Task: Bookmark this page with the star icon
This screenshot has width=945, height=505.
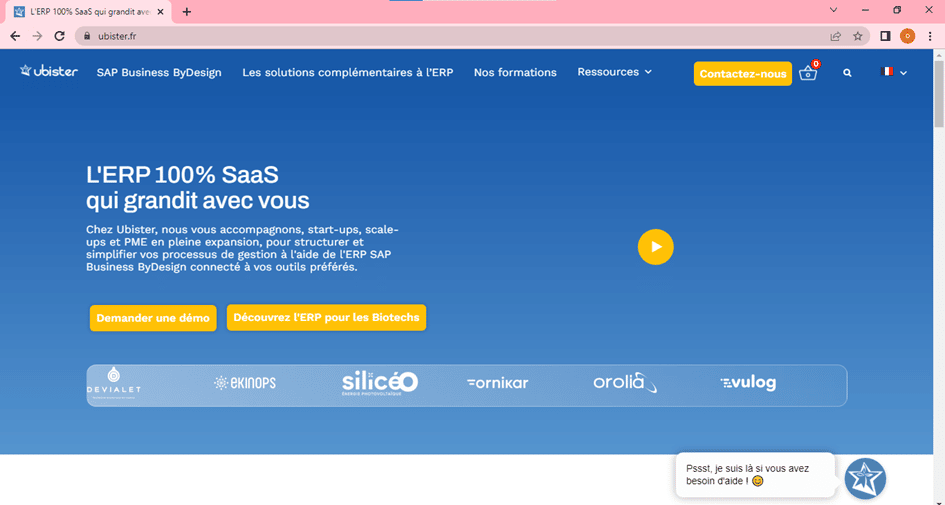Action: (858, 36)
